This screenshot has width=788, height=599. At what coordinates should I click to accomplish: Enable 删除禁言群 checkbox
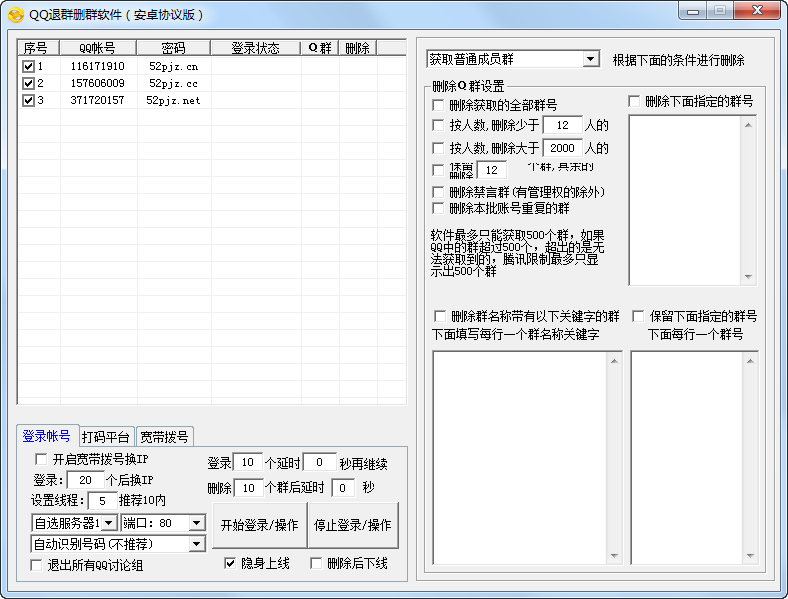438,192
